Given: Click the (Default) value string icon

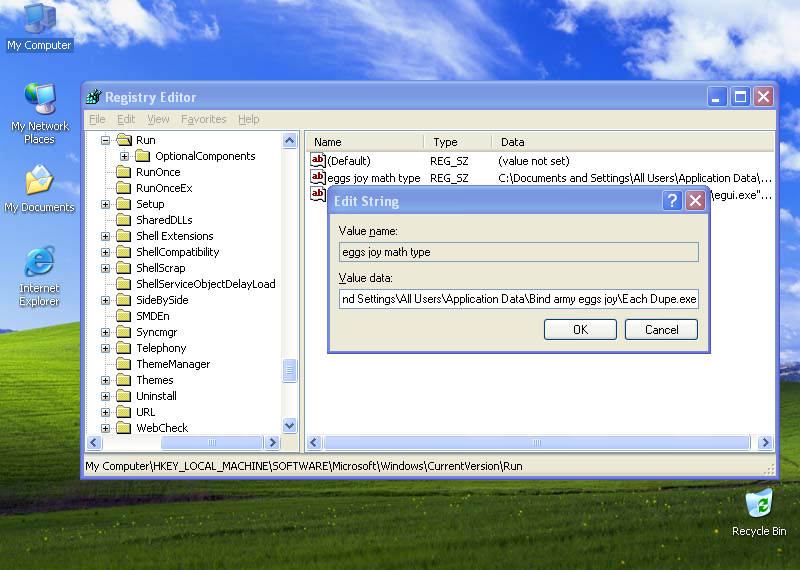Looking at the screenshot, I should point(317,160).
